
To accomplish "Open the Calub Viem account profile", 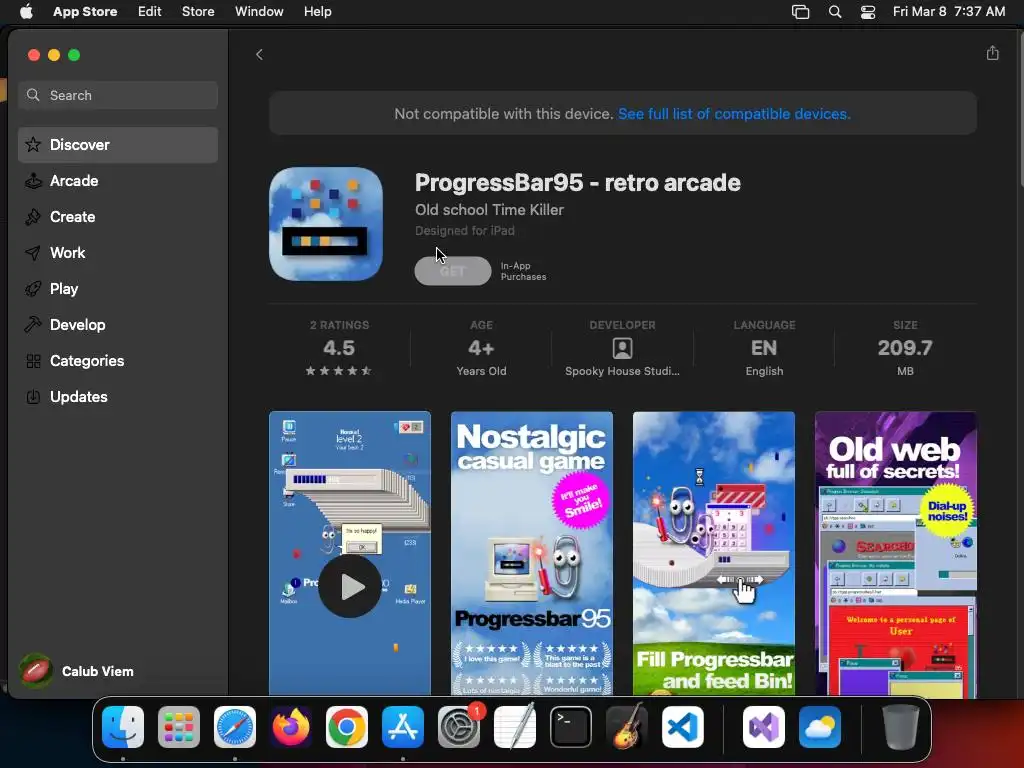I will (x=77, y=671).
